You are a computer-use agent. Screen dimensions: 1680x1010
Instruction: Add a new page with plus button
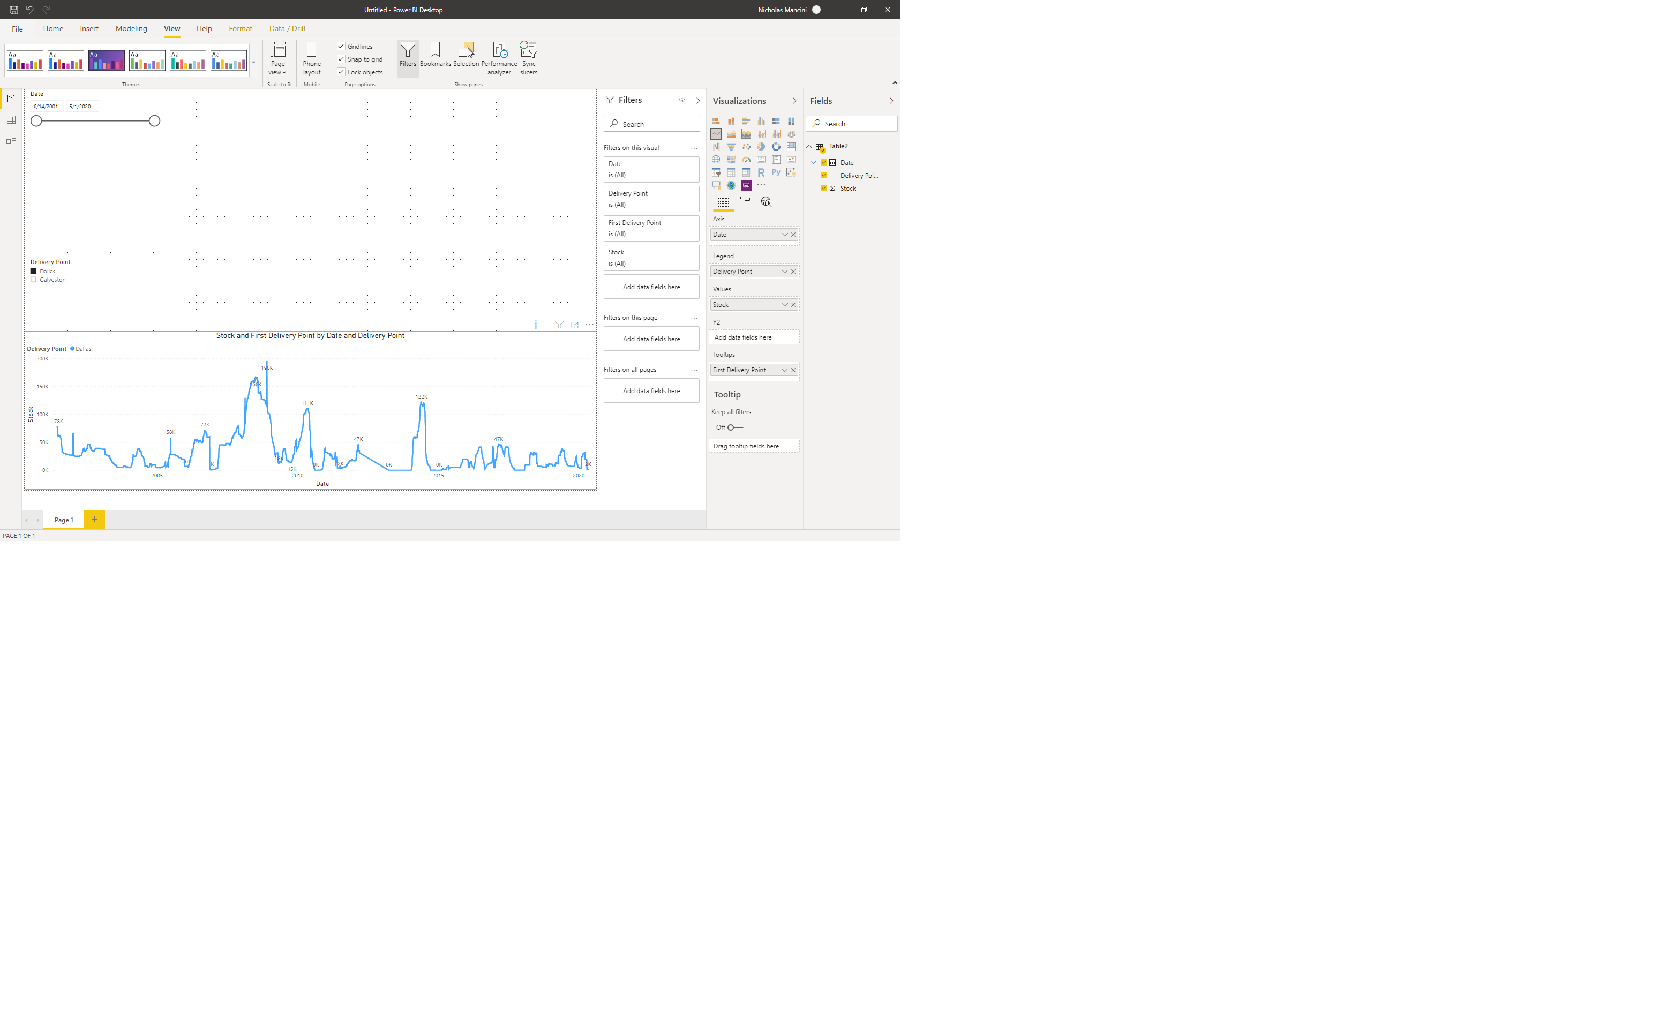point(94,519)
